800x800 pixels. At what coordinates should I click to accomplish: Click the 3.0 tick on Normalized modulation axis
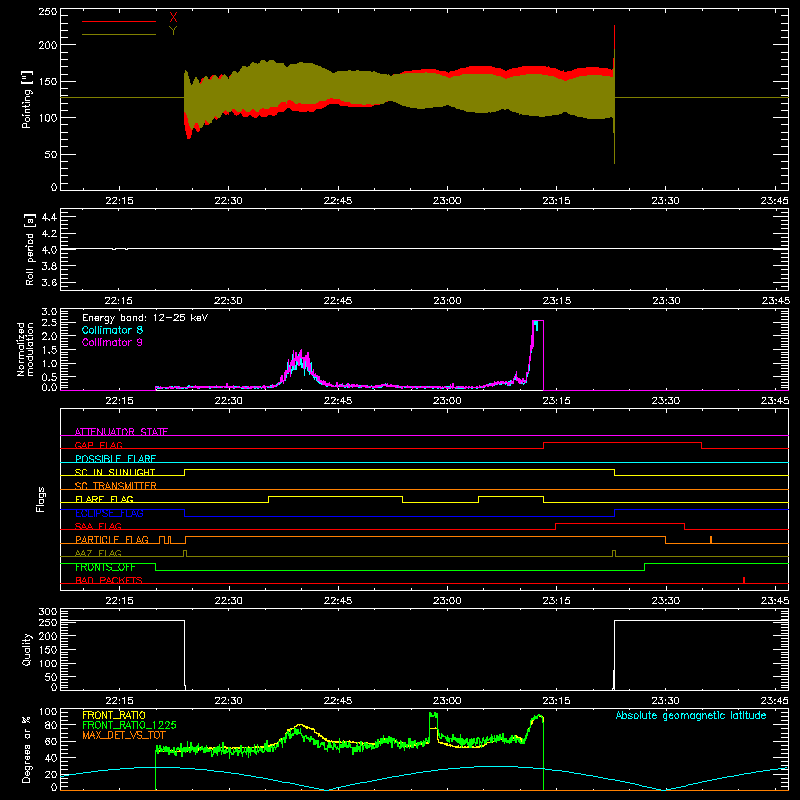(49, 311)
